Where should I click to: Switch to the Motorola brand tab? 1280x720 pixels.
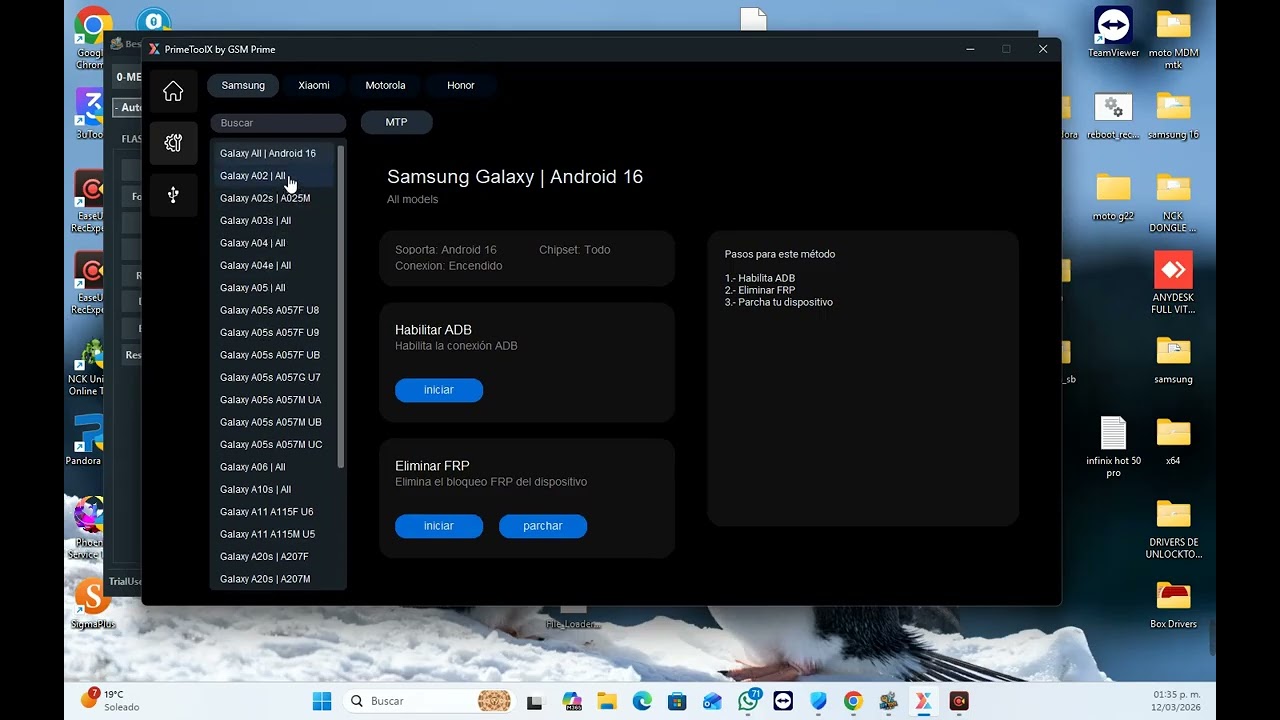pyautogui.click(x=385, y=85)
